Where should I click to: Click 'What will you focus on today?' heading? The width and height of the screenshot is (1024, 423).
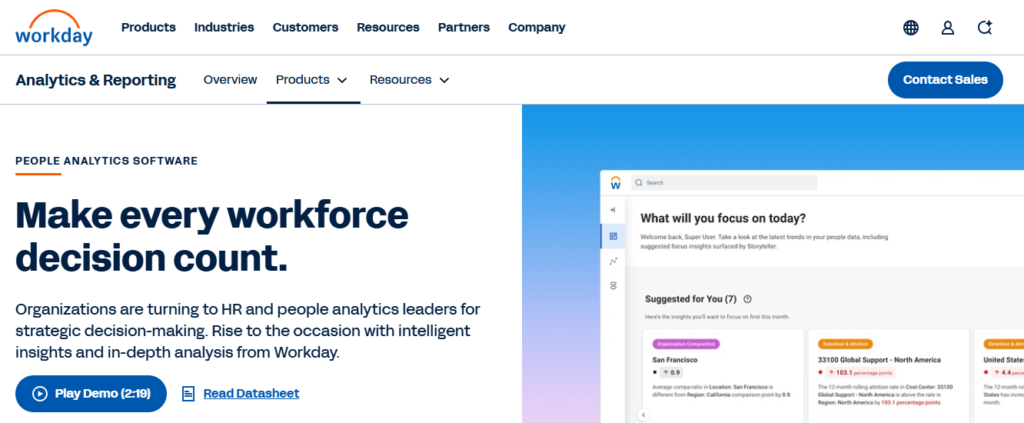tap(723, 218)
